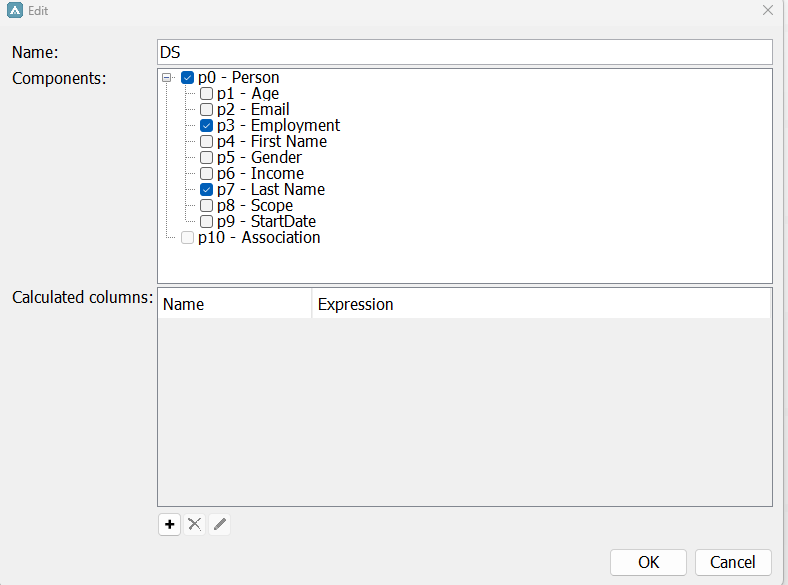Enable the p1 - Age checkbox
788x585 pixels.
(x=206, y=94)
